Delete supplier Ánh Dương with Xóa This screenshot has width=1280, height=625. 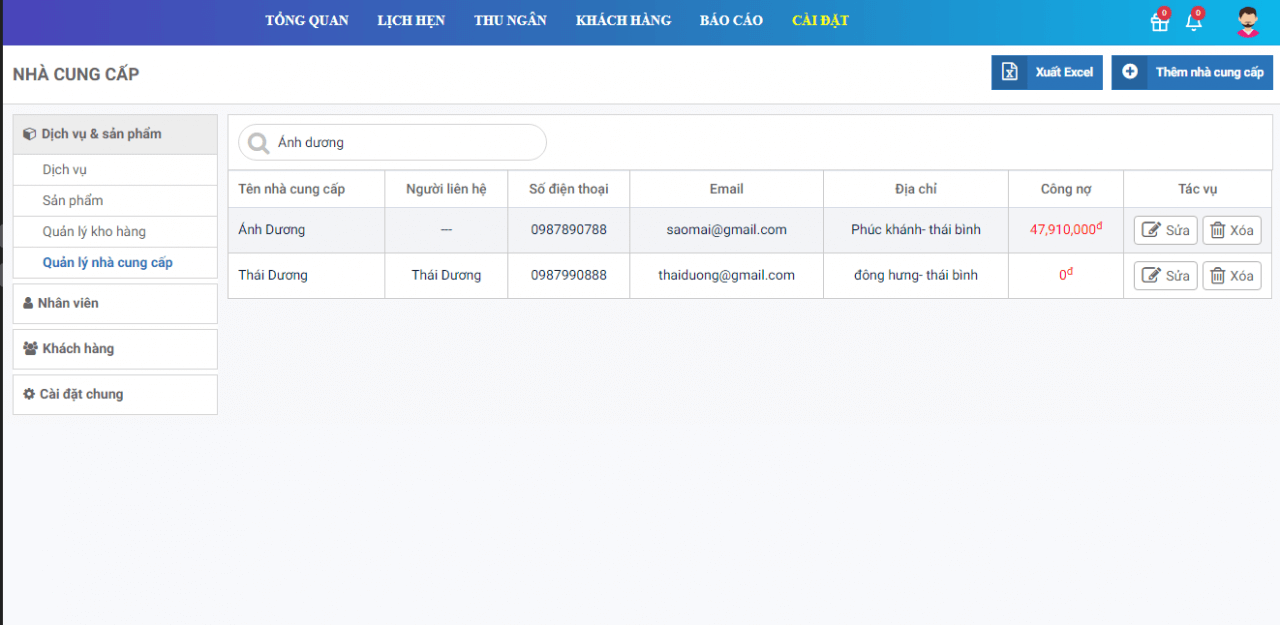tap(1231, 230)
